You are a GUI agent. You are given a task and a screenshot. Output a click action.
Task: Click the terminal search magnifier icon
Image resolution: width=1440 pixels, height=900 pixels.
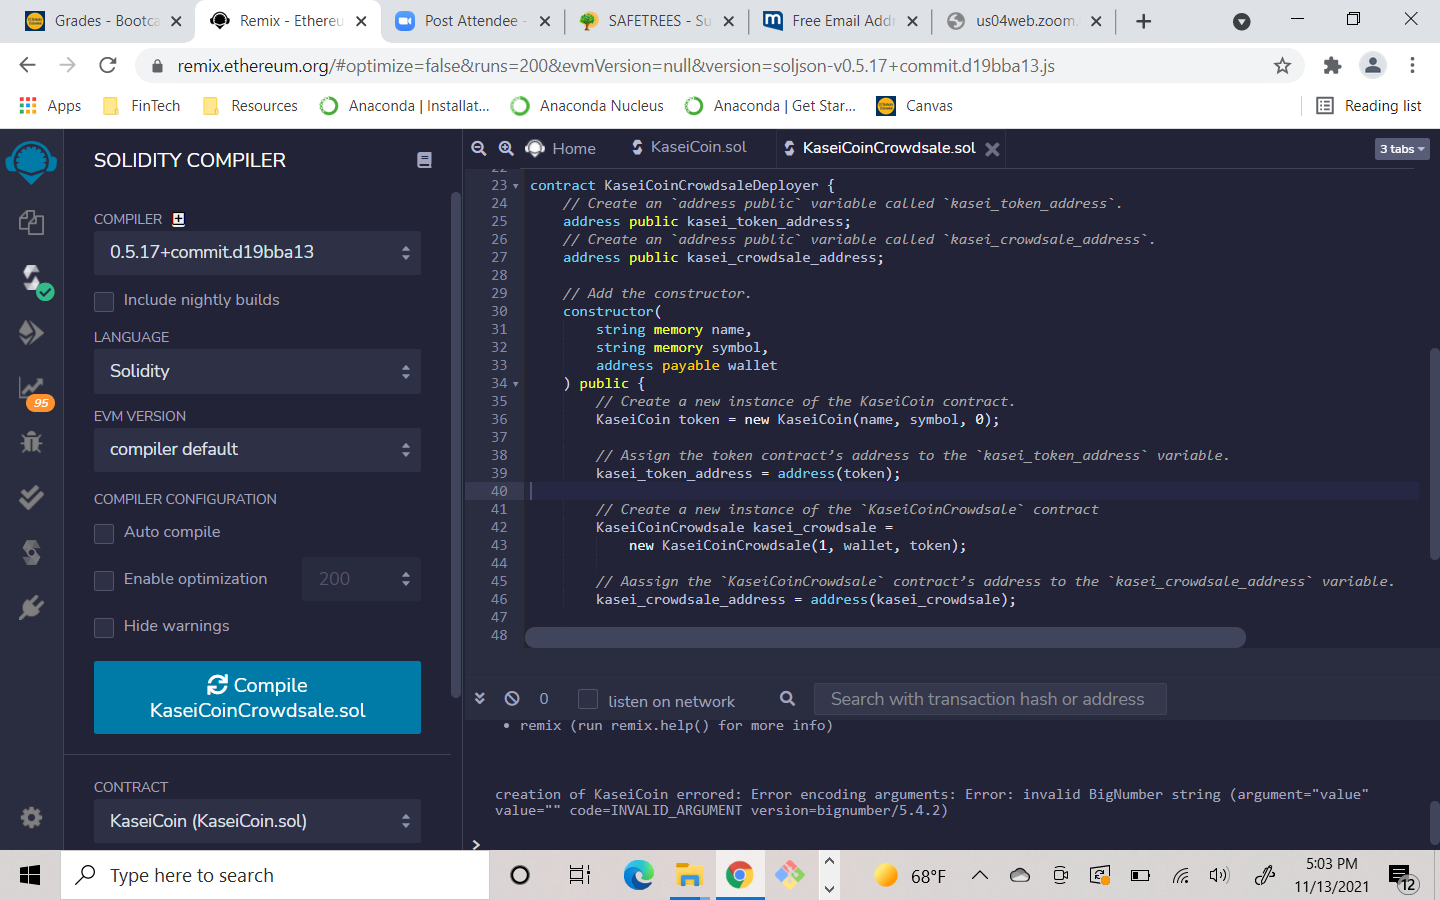(x=787, y=699)
